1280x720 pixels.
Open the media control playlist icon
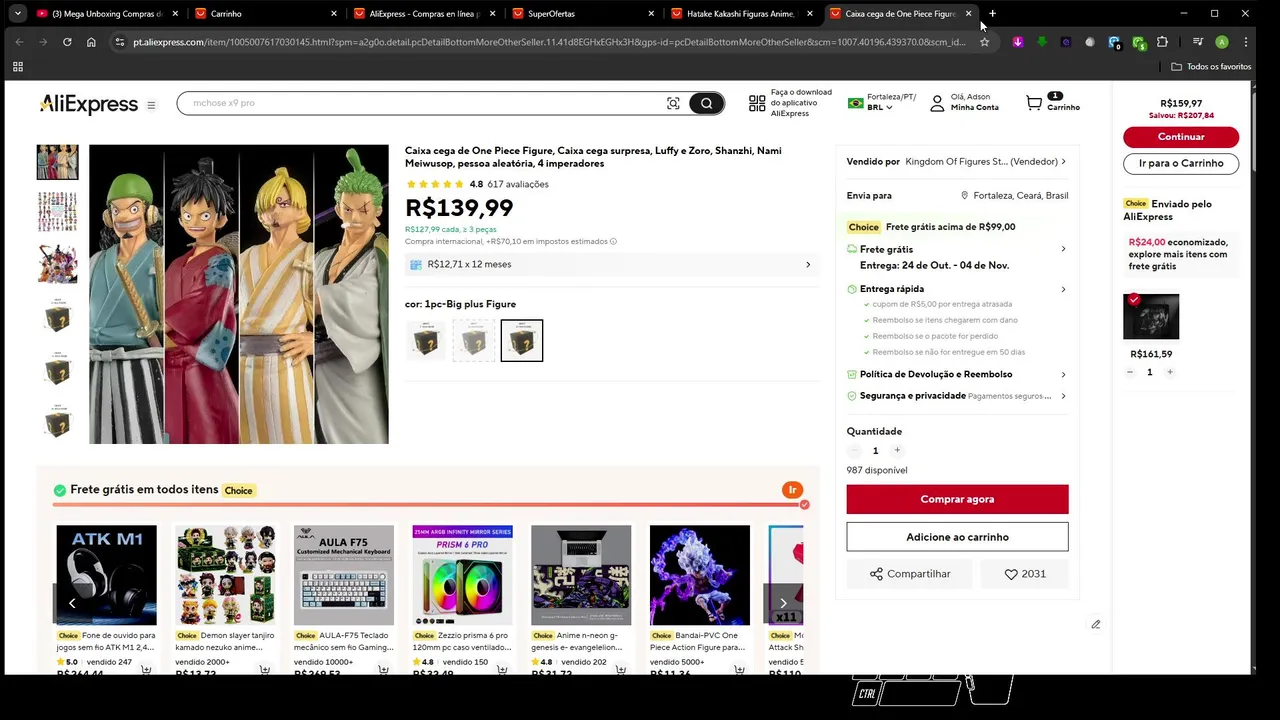pos(1198,42)
